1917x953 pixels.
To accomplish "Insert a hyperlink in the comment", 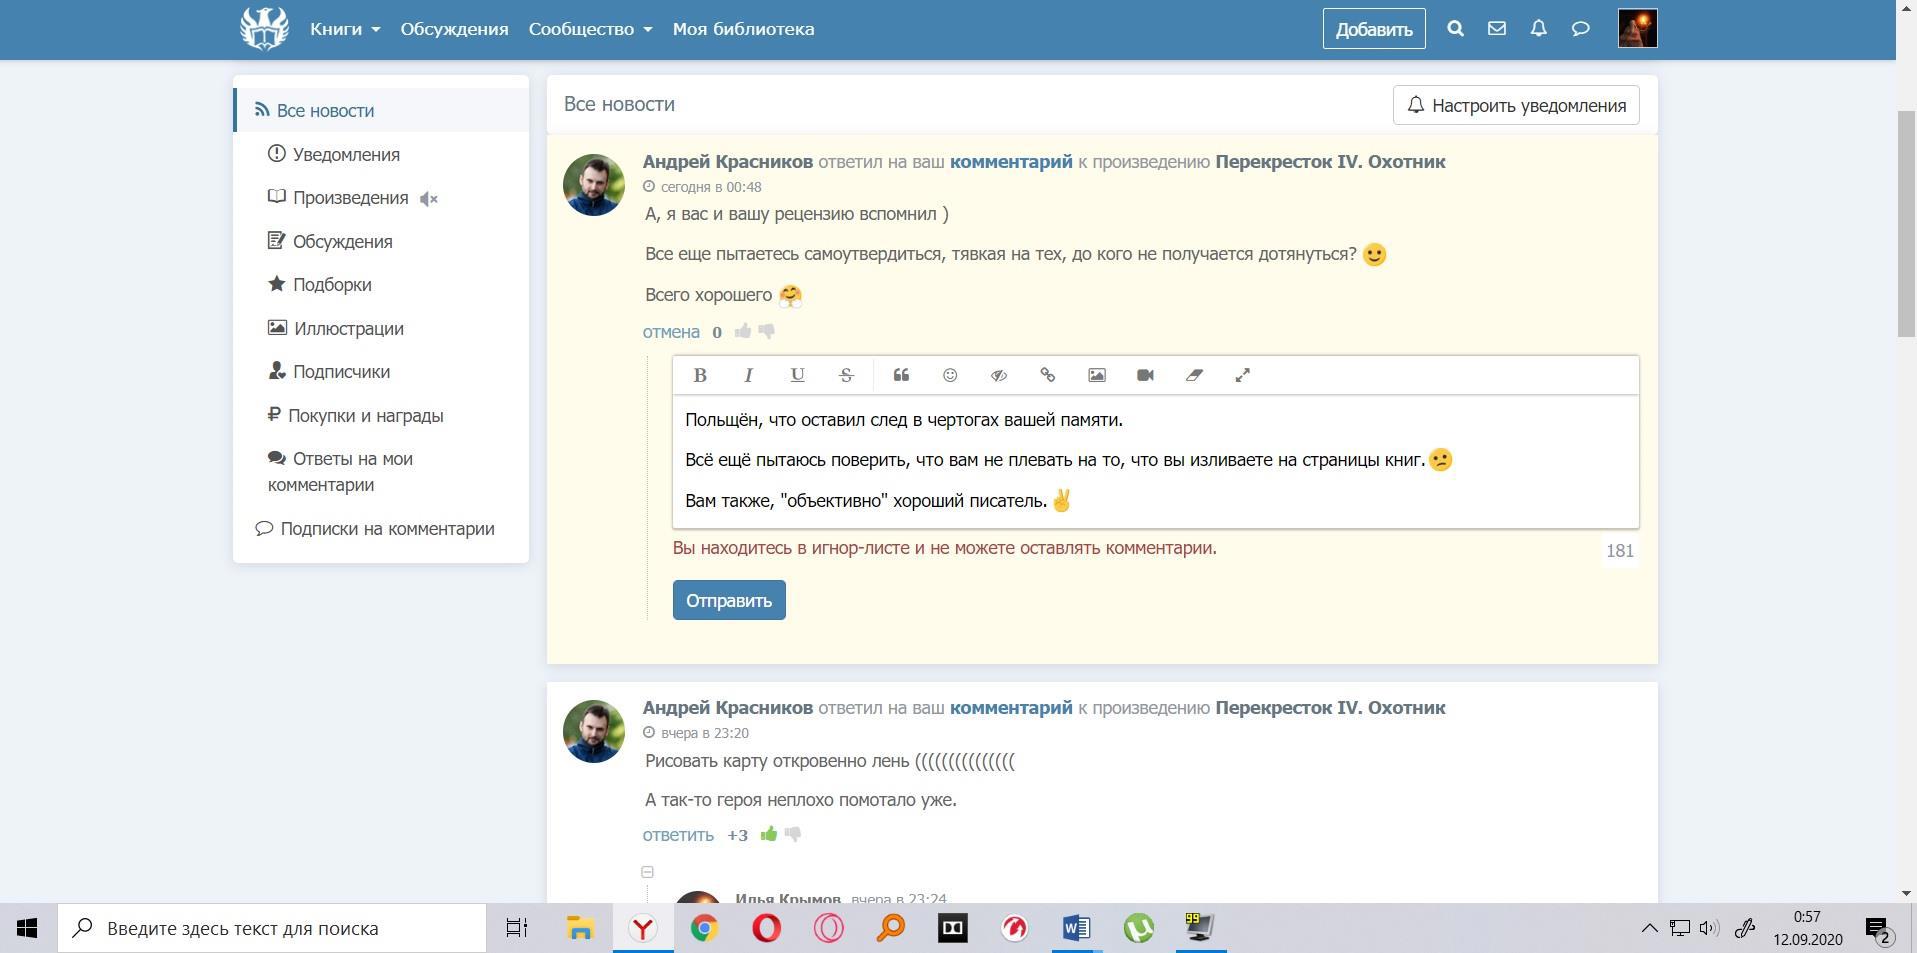I will click(x=1047, y=375).
